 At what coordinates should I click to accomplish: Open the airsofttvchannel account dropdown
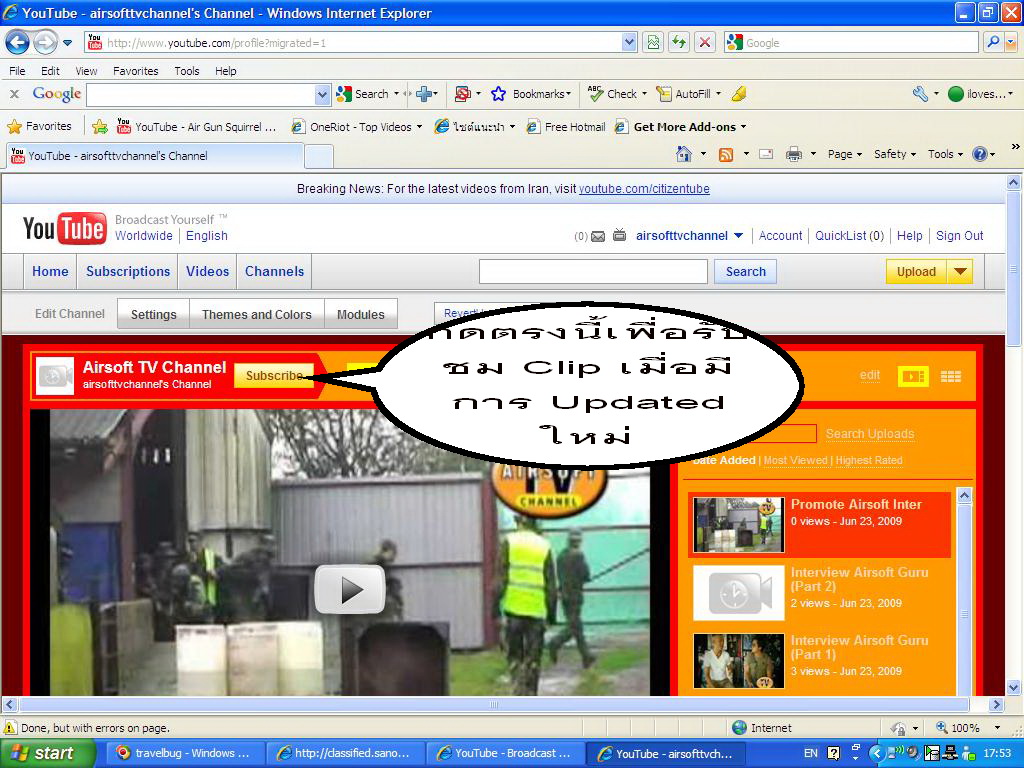click(x=739, y=236)
